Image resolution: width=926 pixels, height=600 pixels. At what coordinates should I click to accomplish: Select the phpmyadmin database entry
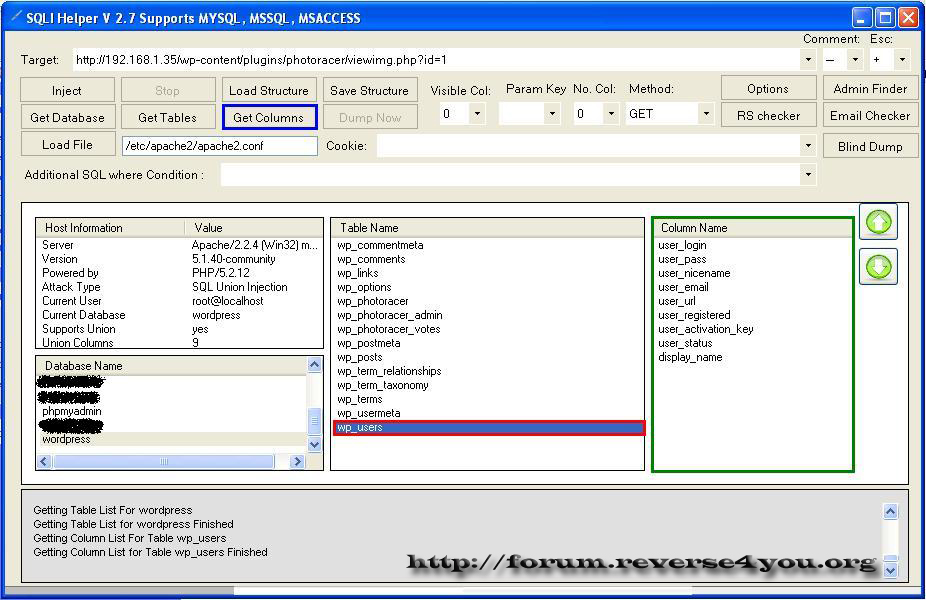pos(172,411)
